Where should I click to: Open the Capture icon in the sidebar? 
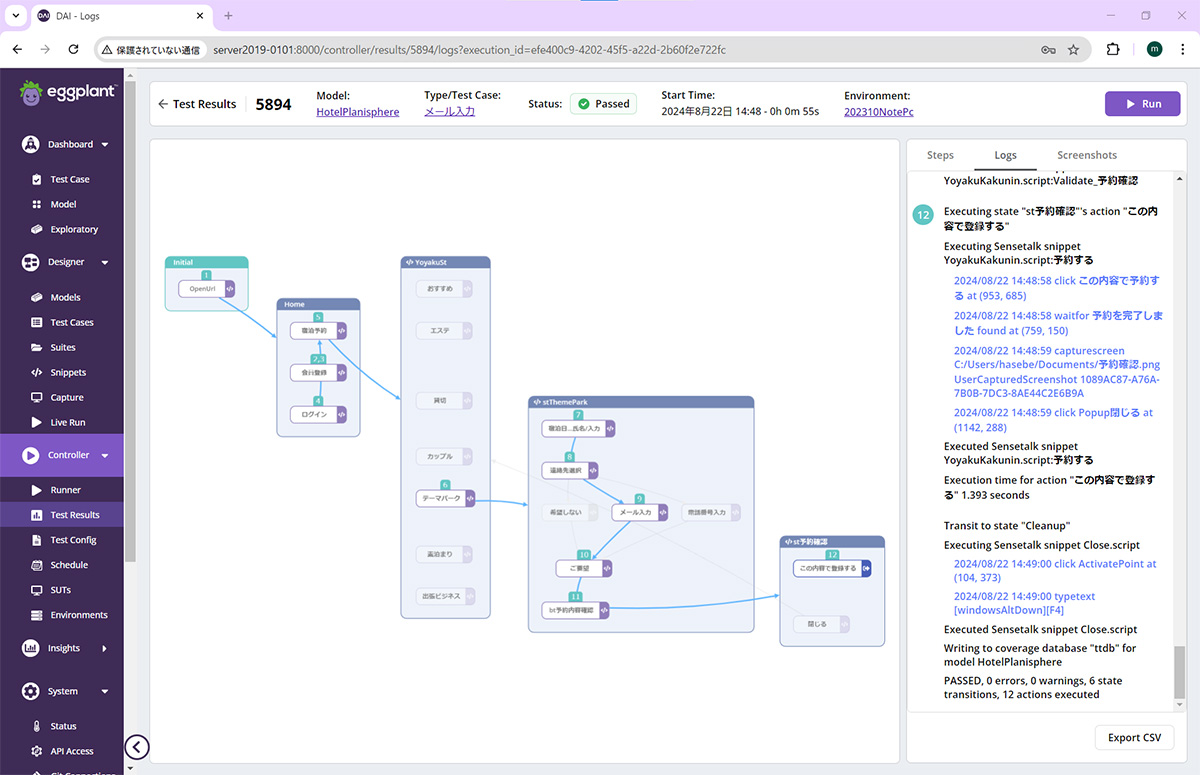[37, 397]
